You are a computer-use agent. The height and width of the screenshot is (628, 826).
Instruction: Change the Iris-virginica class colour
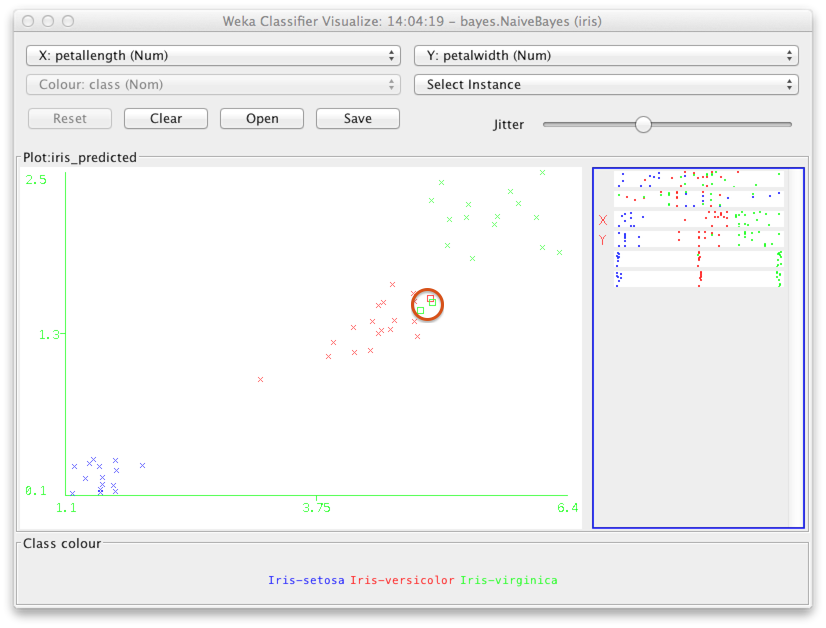point(508,580)
